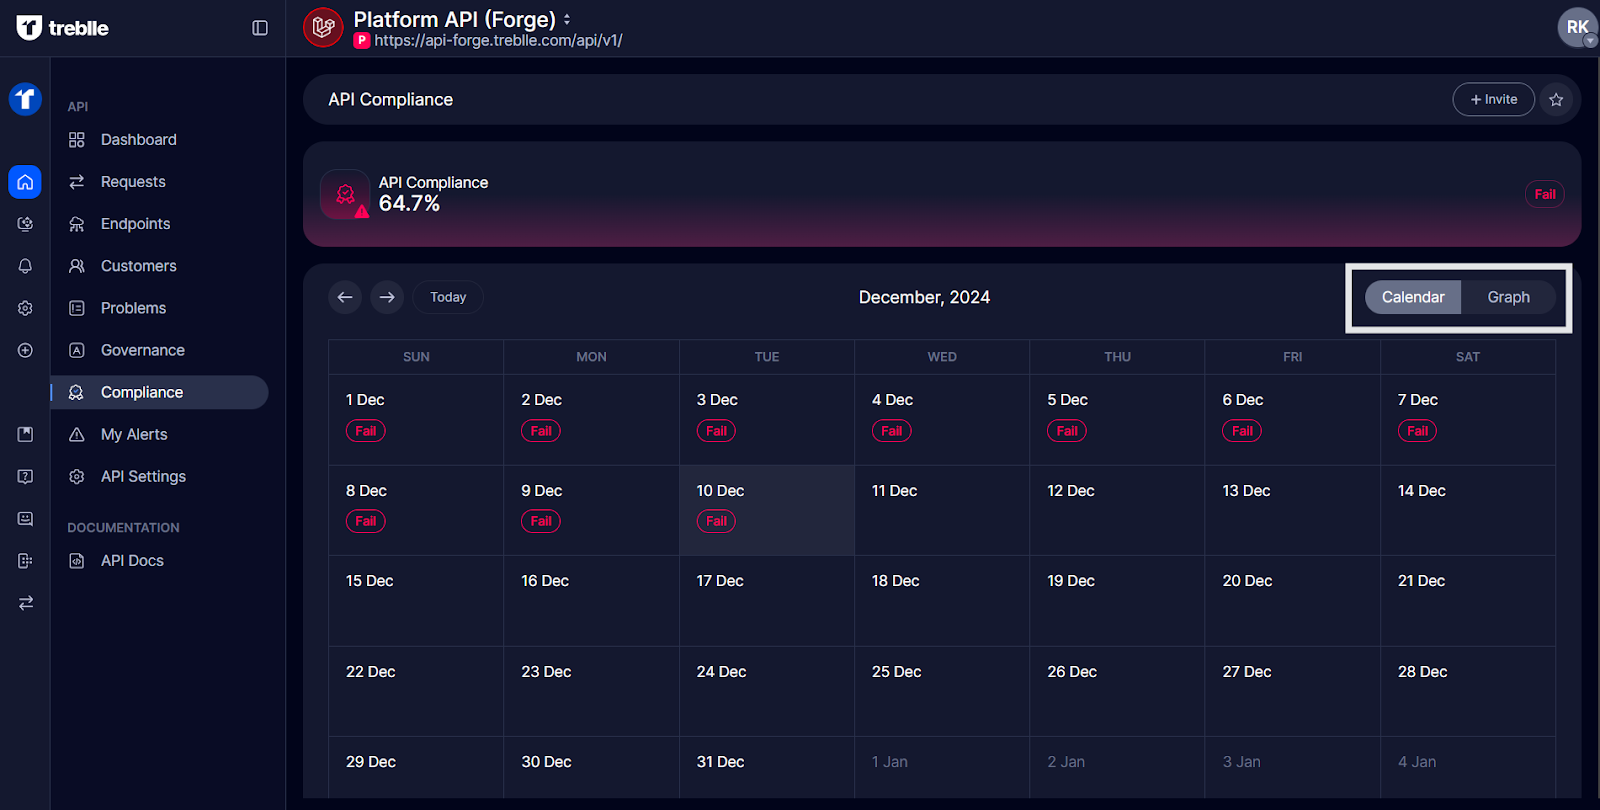Click the plus-circle icon in the left rail

[25, 350]
